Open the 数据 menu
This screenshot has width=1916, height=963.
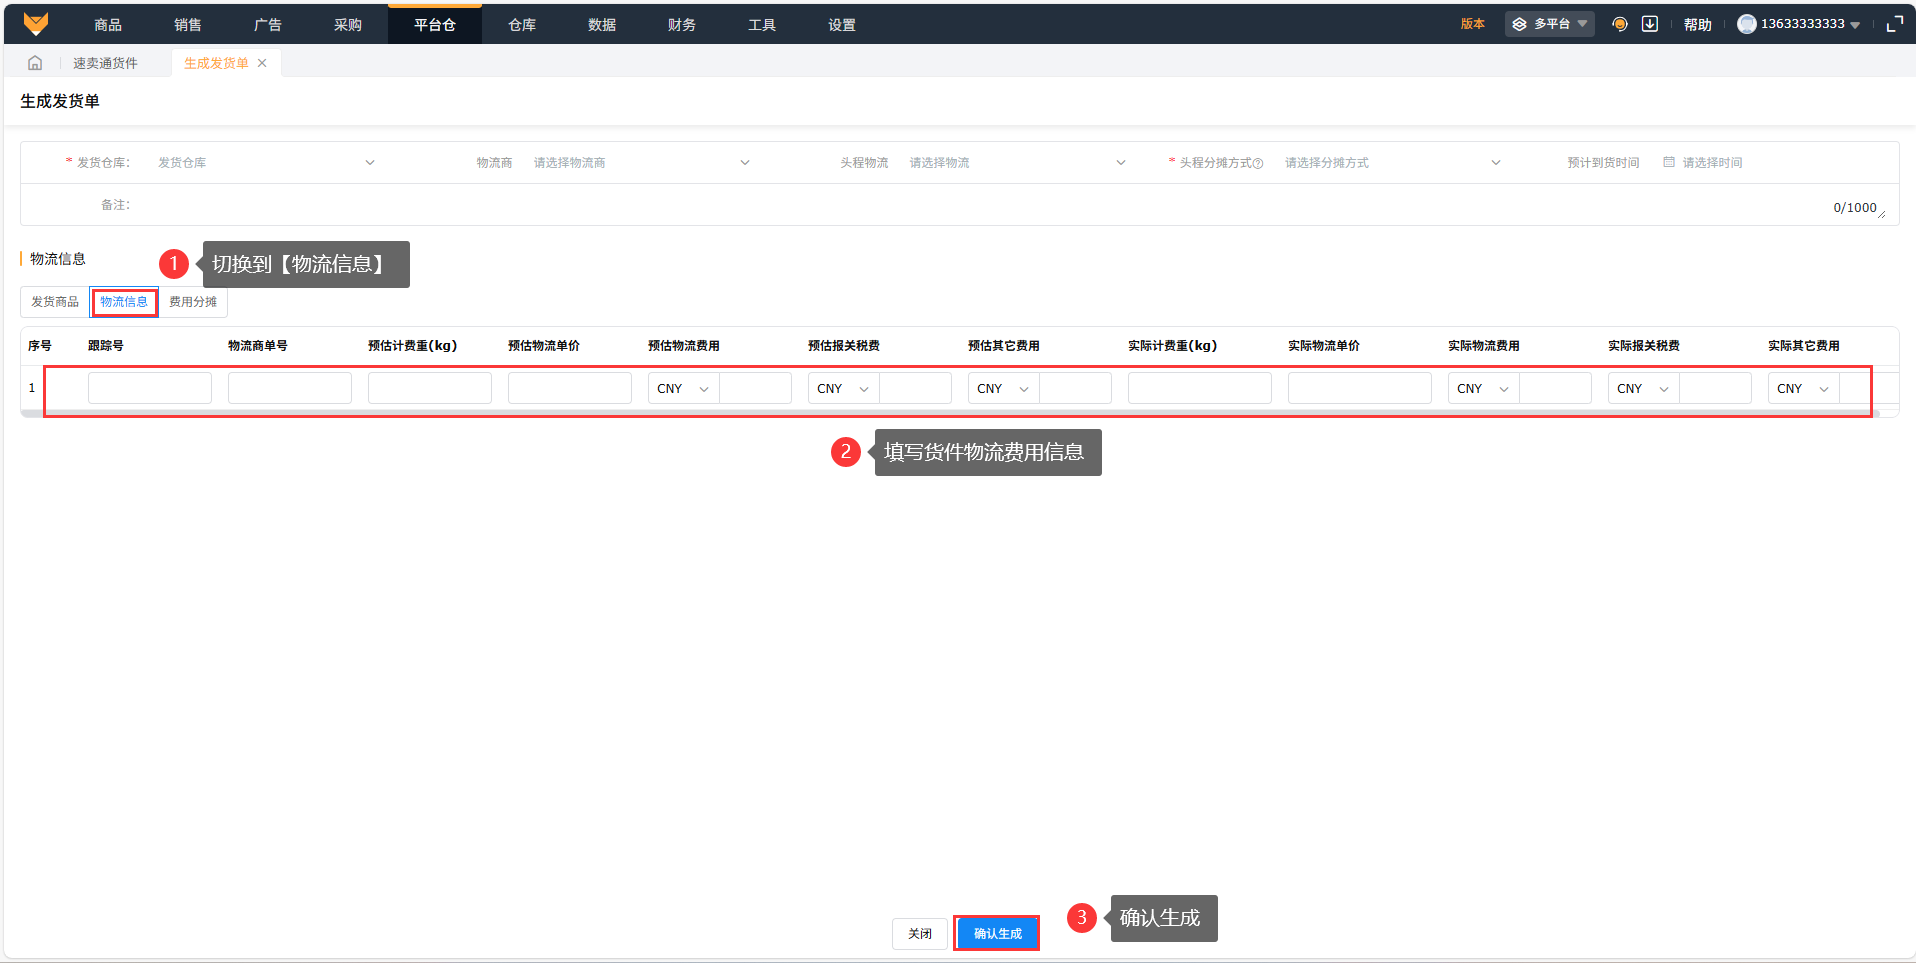[602, 24]
